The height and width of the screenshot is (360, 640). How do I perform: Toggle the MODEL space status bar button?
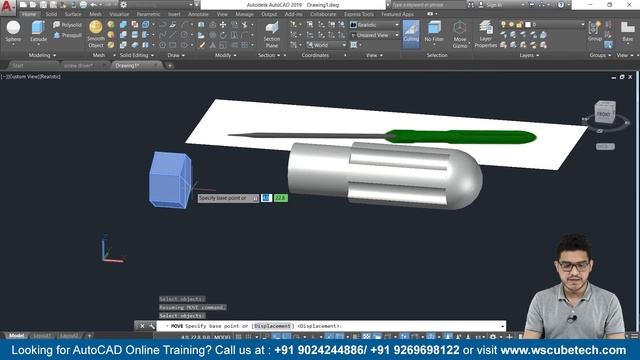click(222, 337)
